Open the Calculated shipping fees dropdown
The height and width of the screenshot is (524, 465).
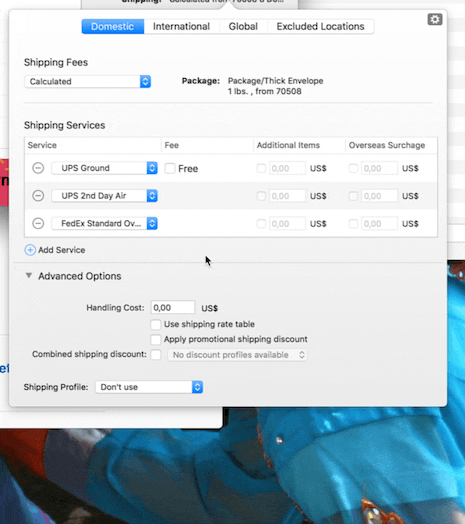tap(88, 82)
